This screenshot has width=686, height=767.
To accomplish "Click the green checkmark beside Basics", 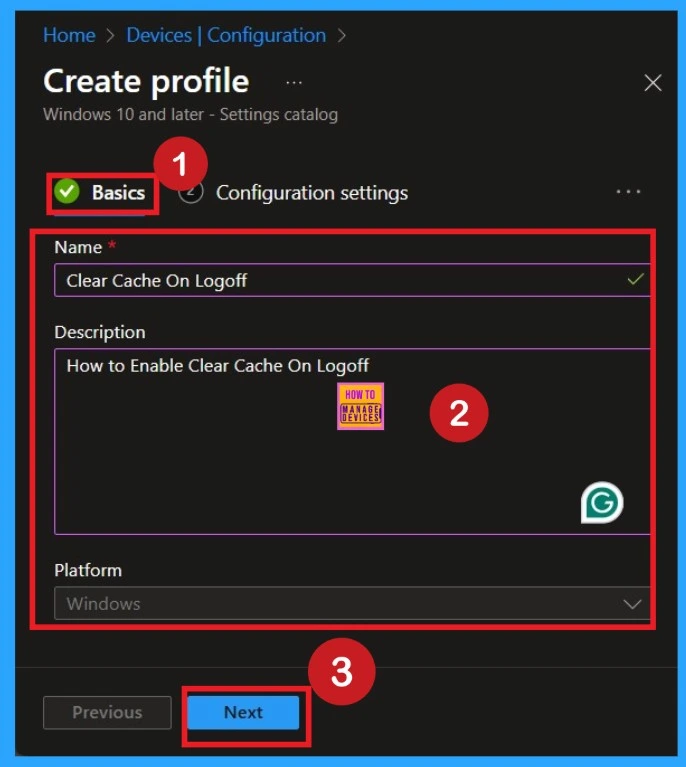I will click(67, 192).
